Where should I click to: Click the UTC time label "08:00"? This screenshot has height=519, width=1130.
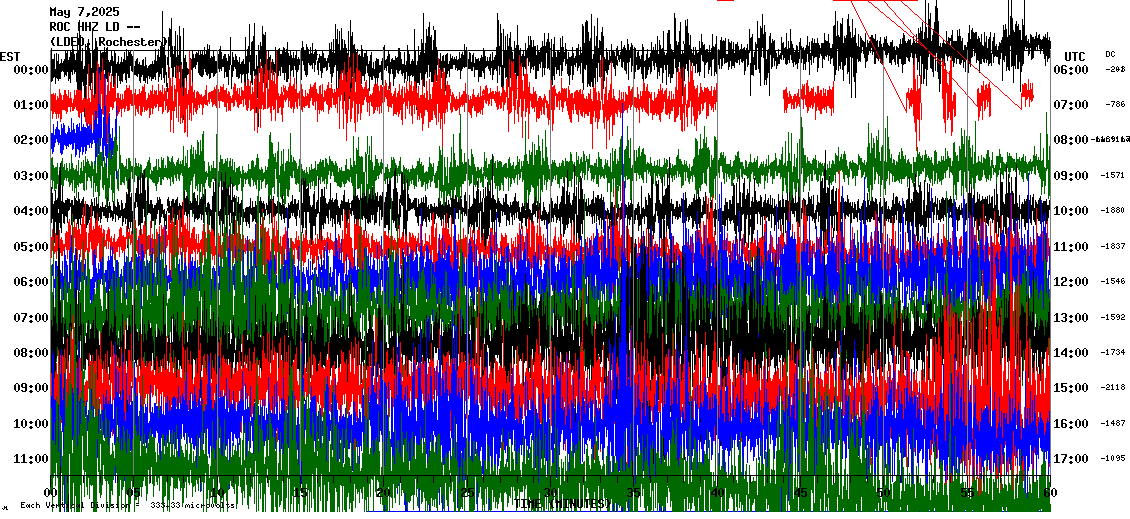[x=1071, y=140]
